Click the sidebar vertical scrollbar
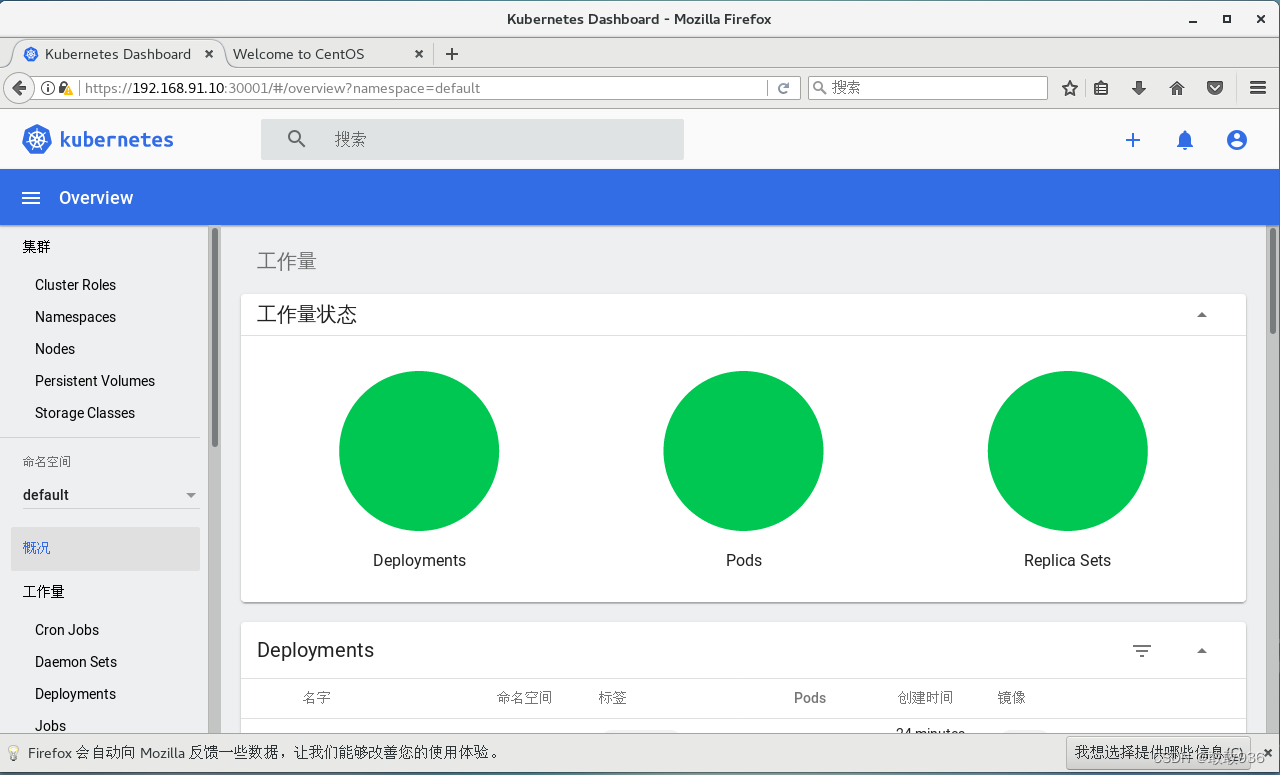Screen dimensions: 1280x775 tap(215, 337)
